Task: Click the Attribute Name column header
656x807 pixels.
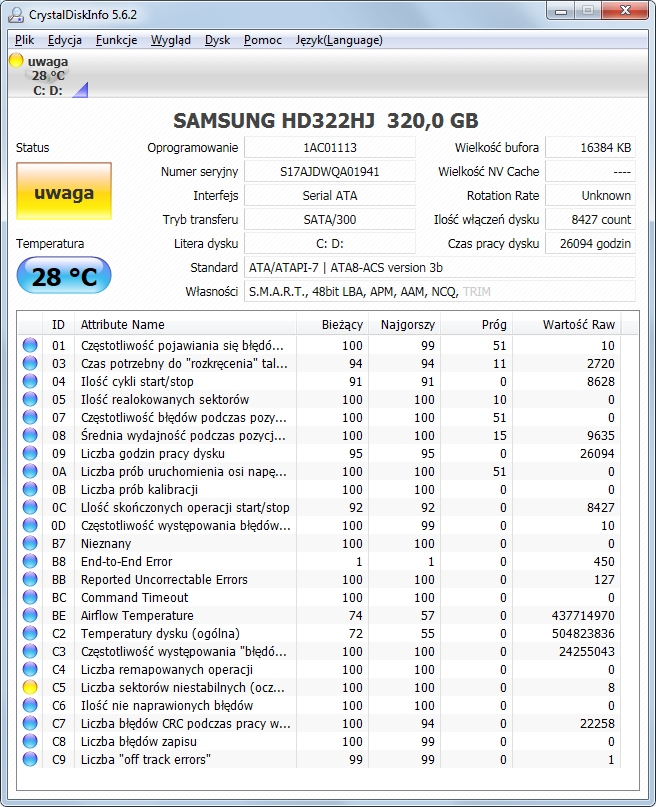Action: 185,324
